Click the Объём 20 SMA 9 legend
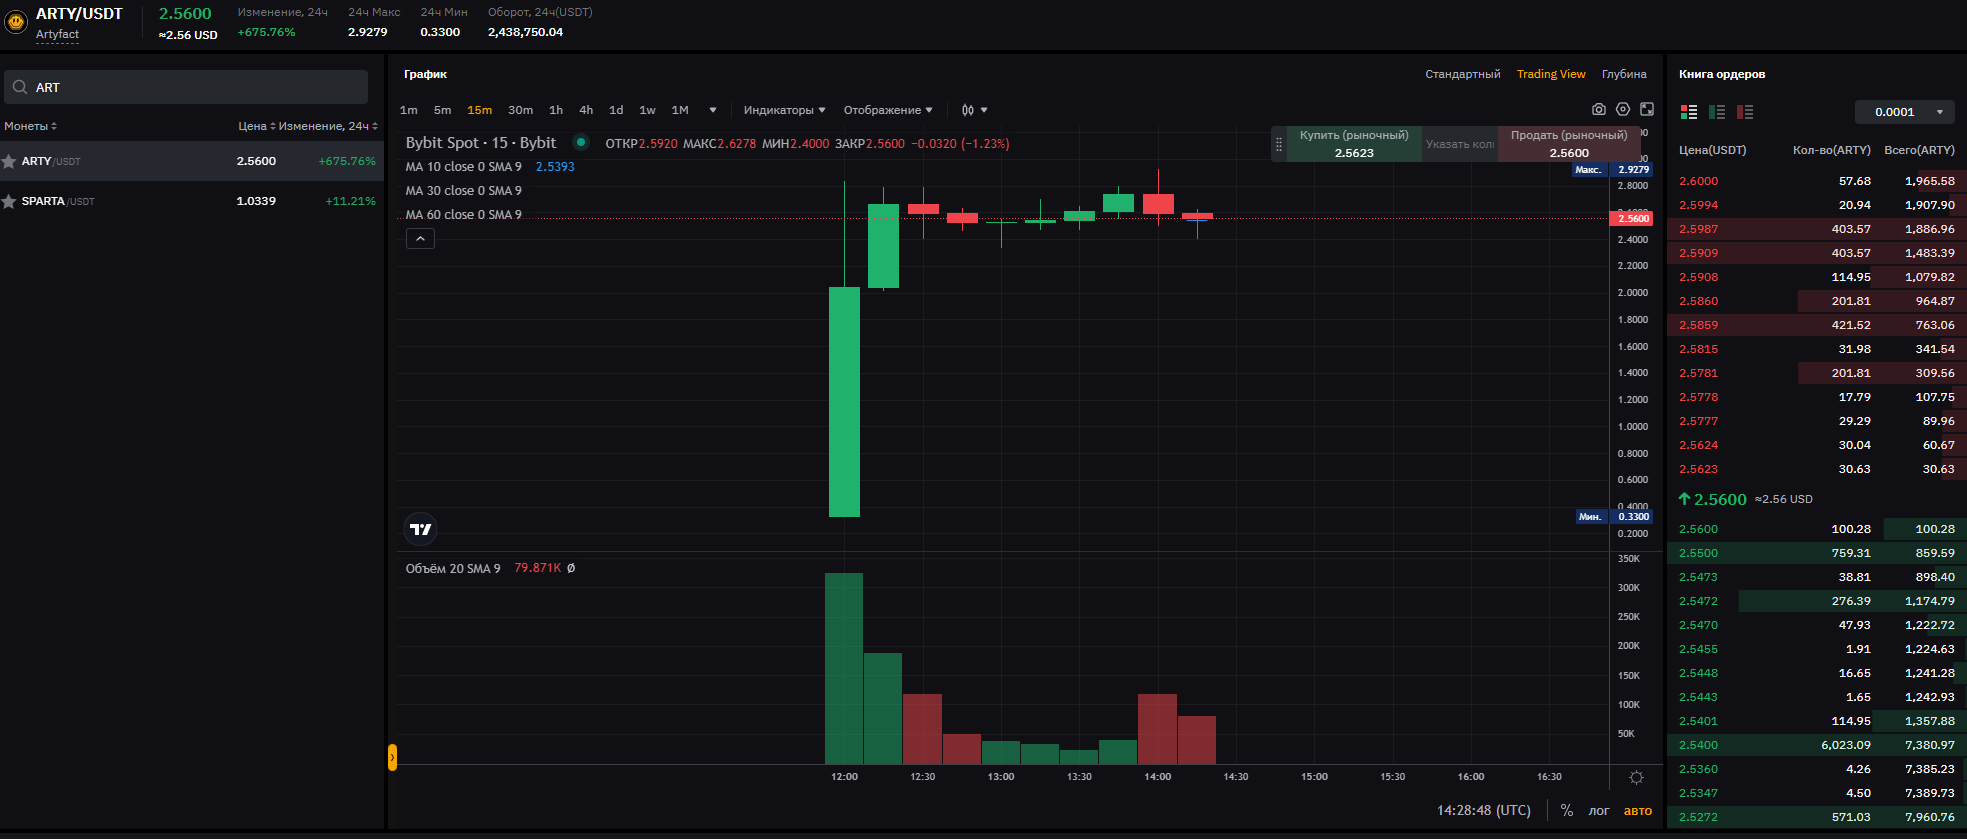This screenshot has height=839, width=1967. 453,568
